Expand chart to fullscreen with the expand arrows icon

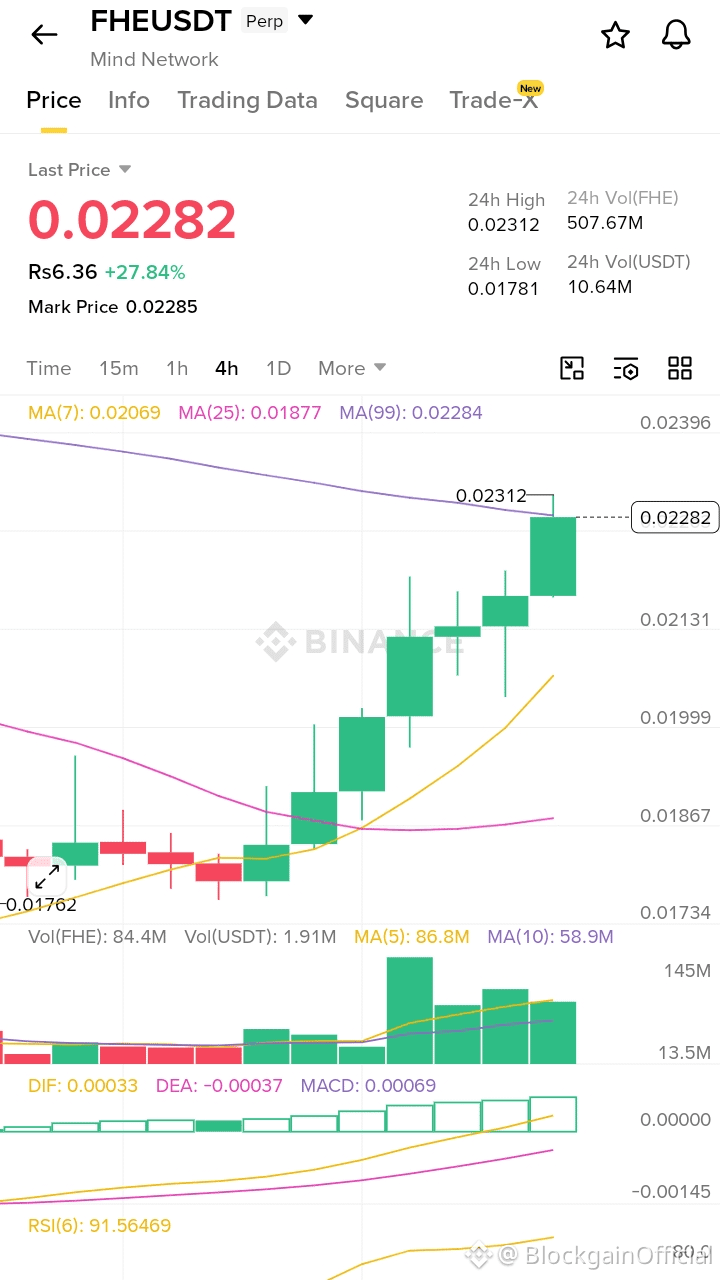(47, 877)
